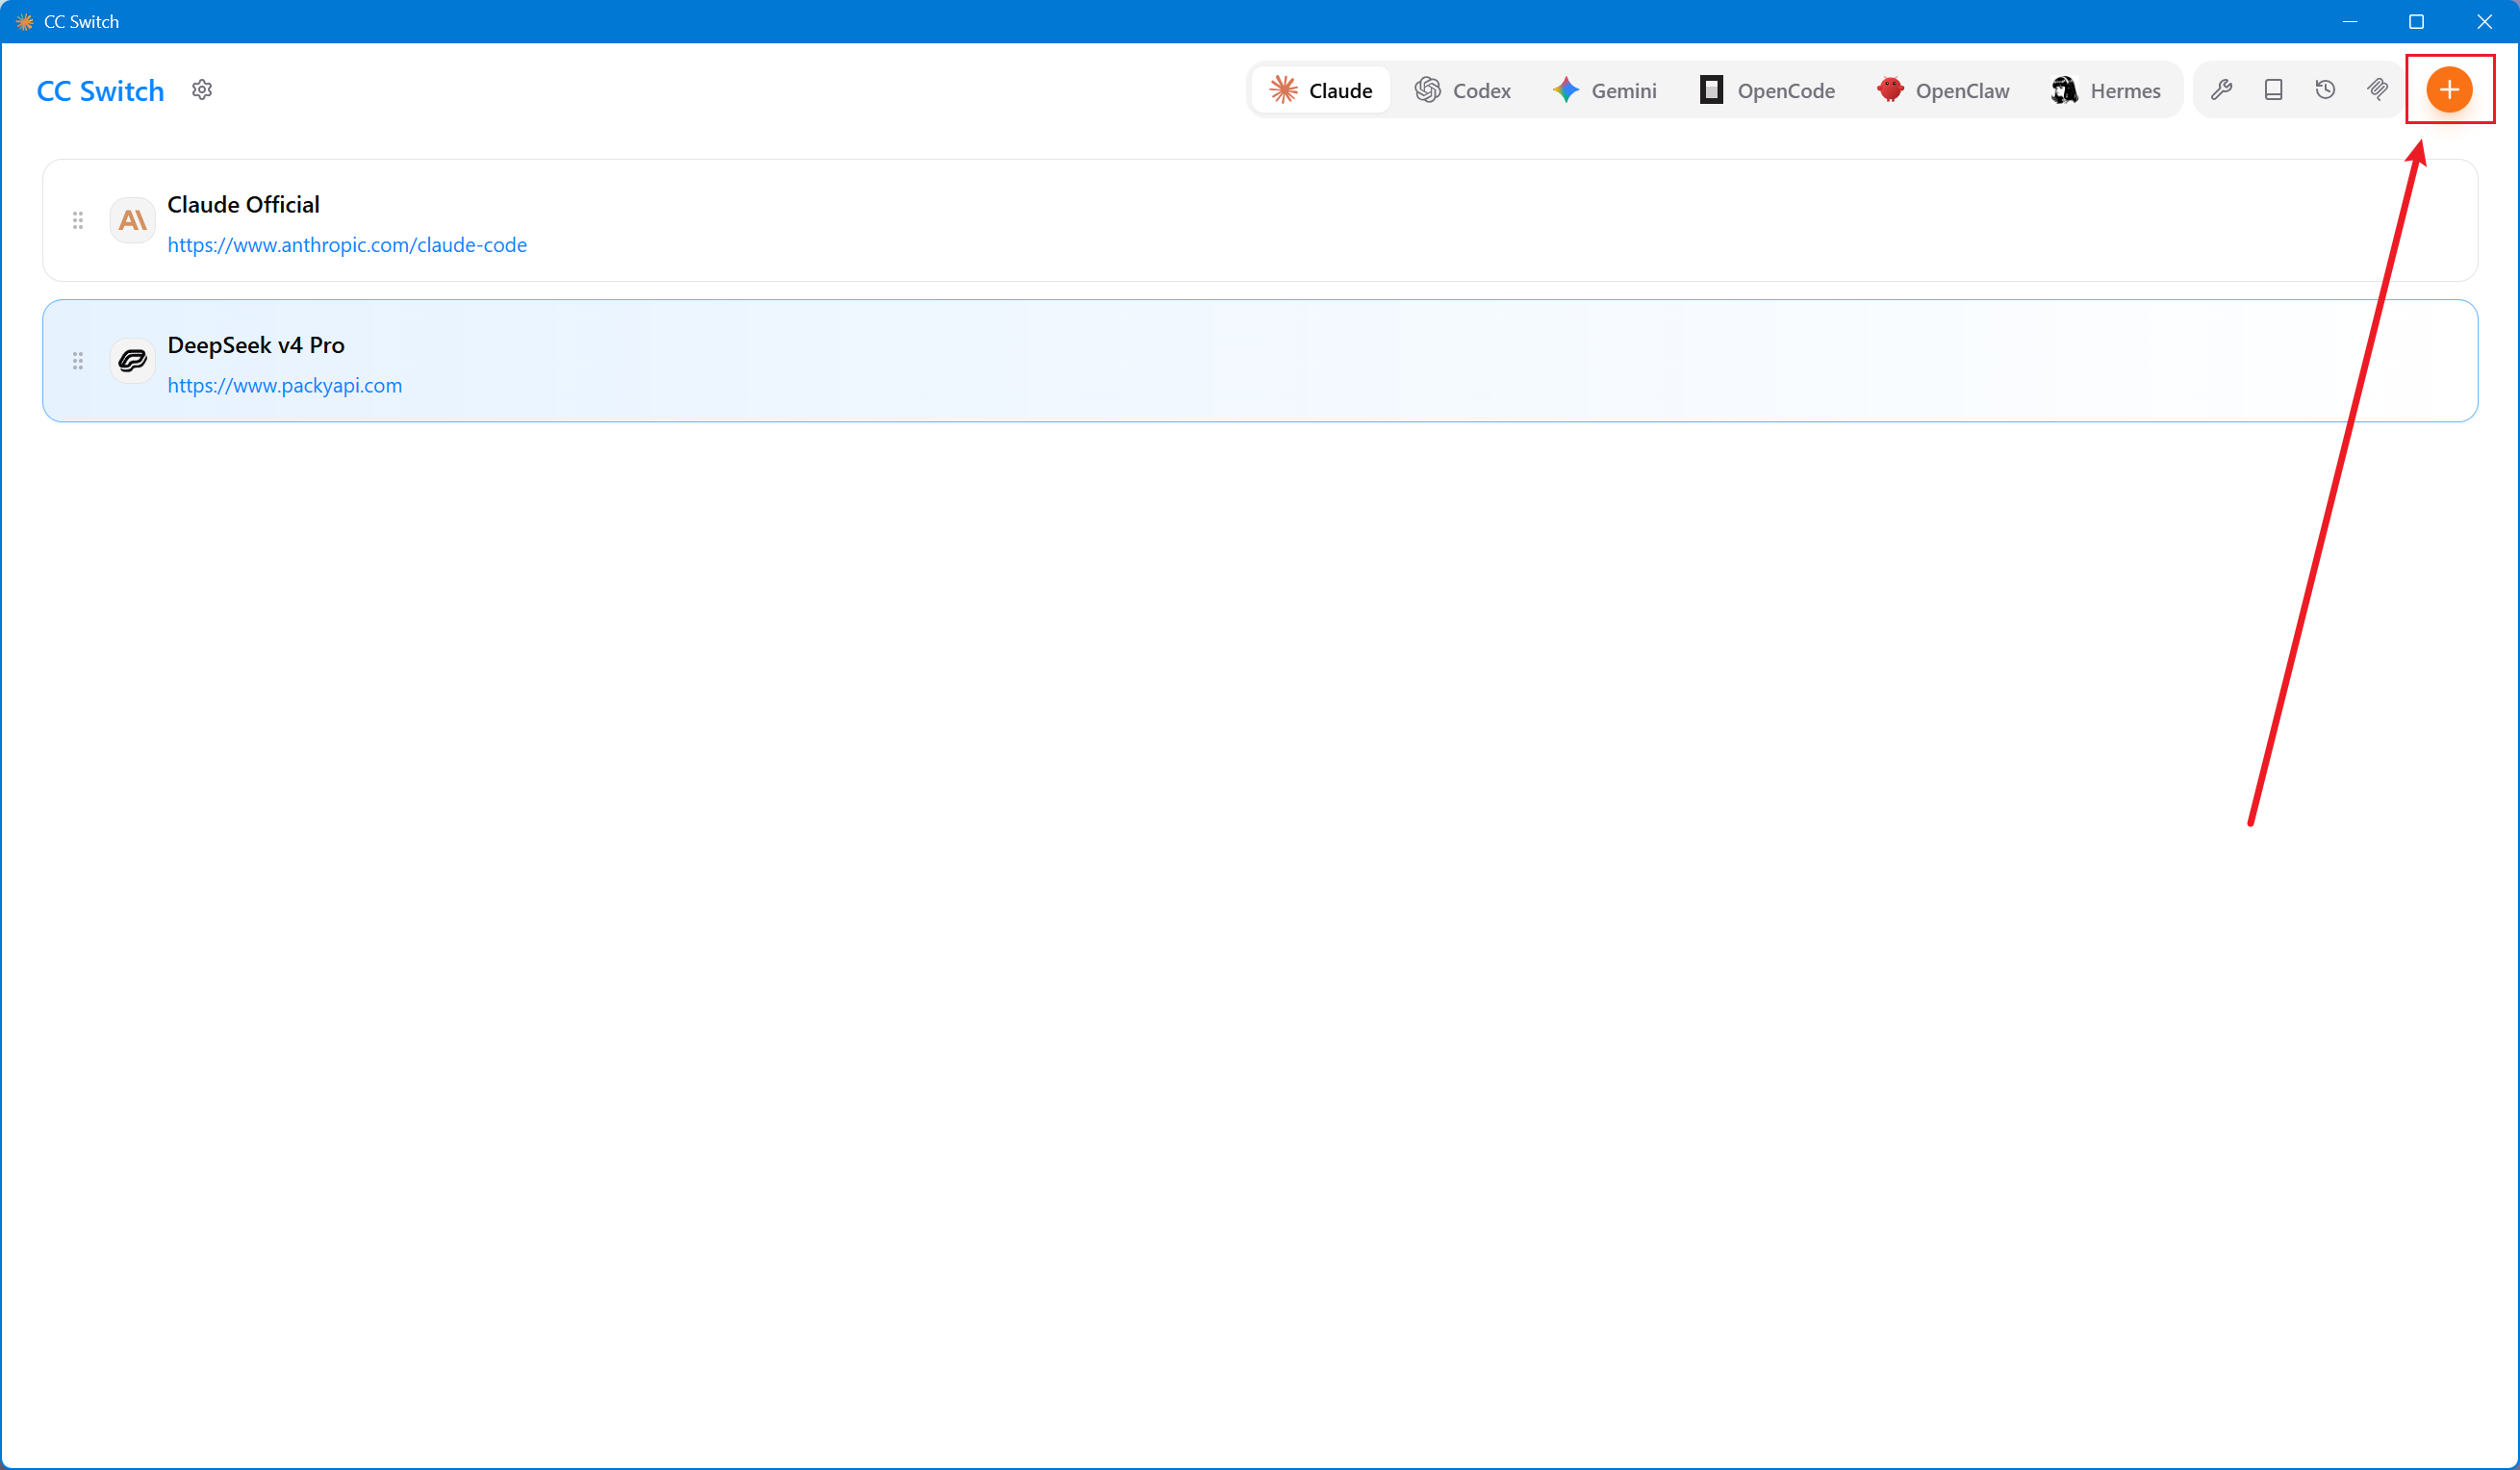Click the CC Switch app title
Image resolution: width=2520 pixels, height=1470 pixels.
pyautogui.click(x=100, y=91)
